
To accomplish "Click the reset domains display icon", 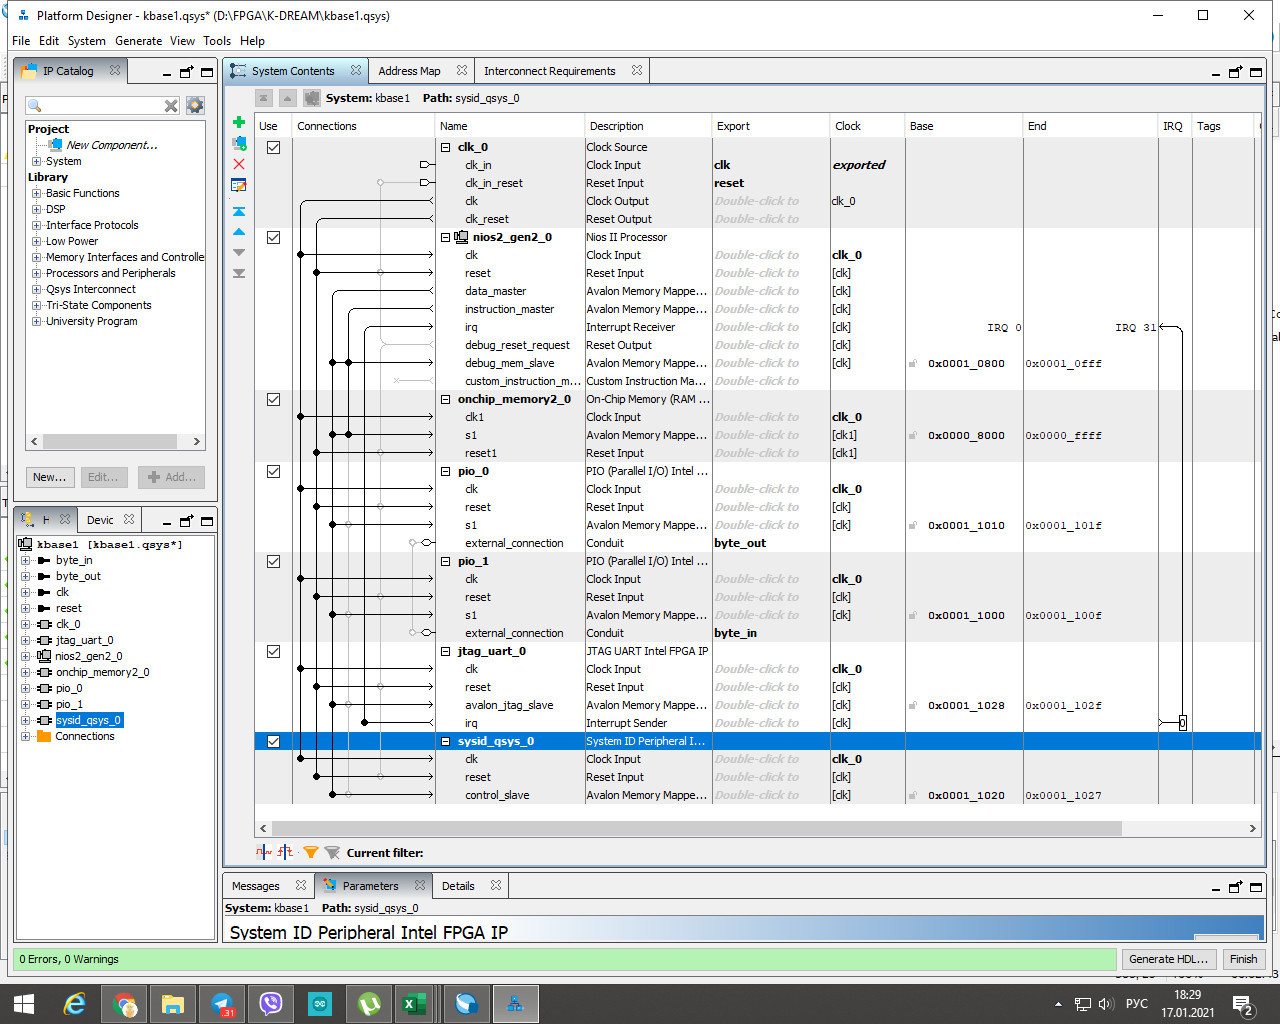I will (x=286, y=852).
